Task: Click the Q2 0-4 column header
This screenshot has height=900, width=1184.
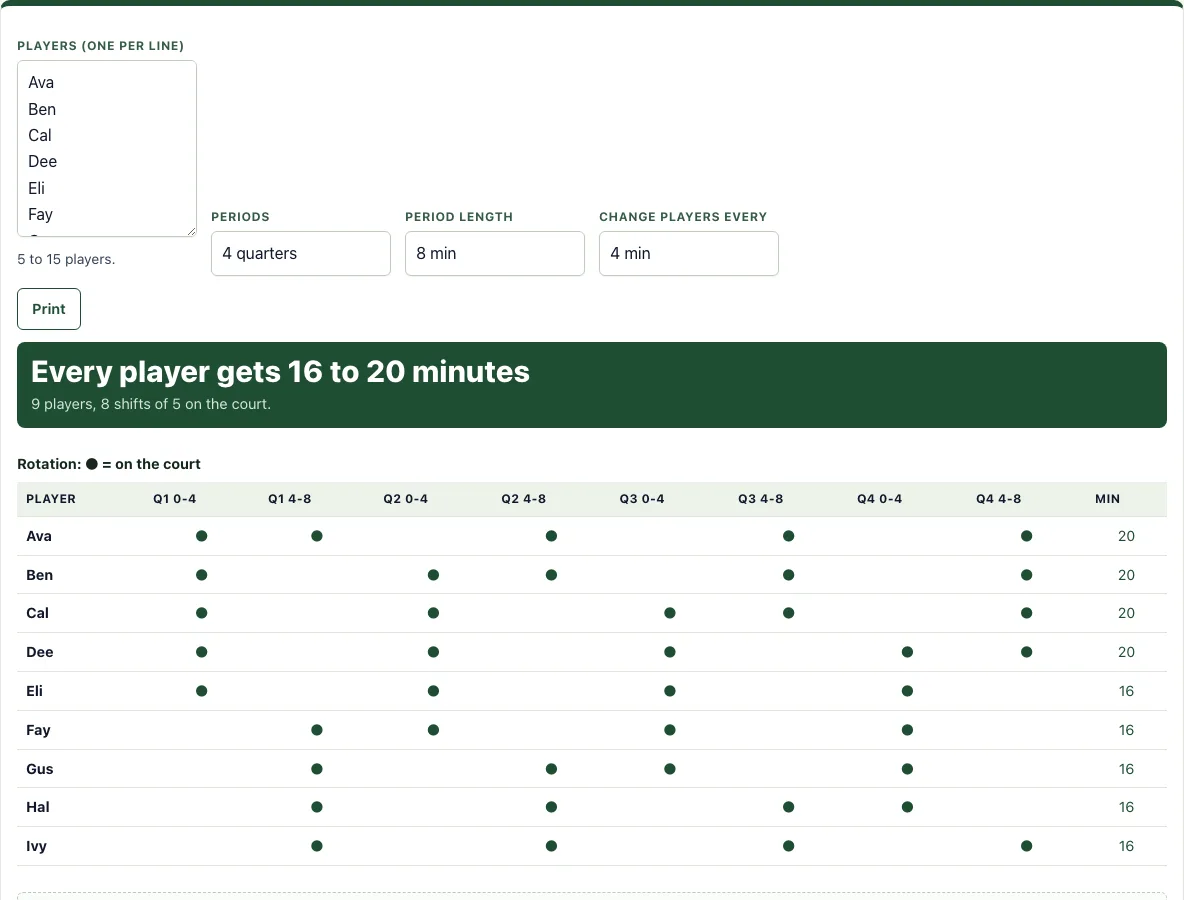Action: [405, 499]
